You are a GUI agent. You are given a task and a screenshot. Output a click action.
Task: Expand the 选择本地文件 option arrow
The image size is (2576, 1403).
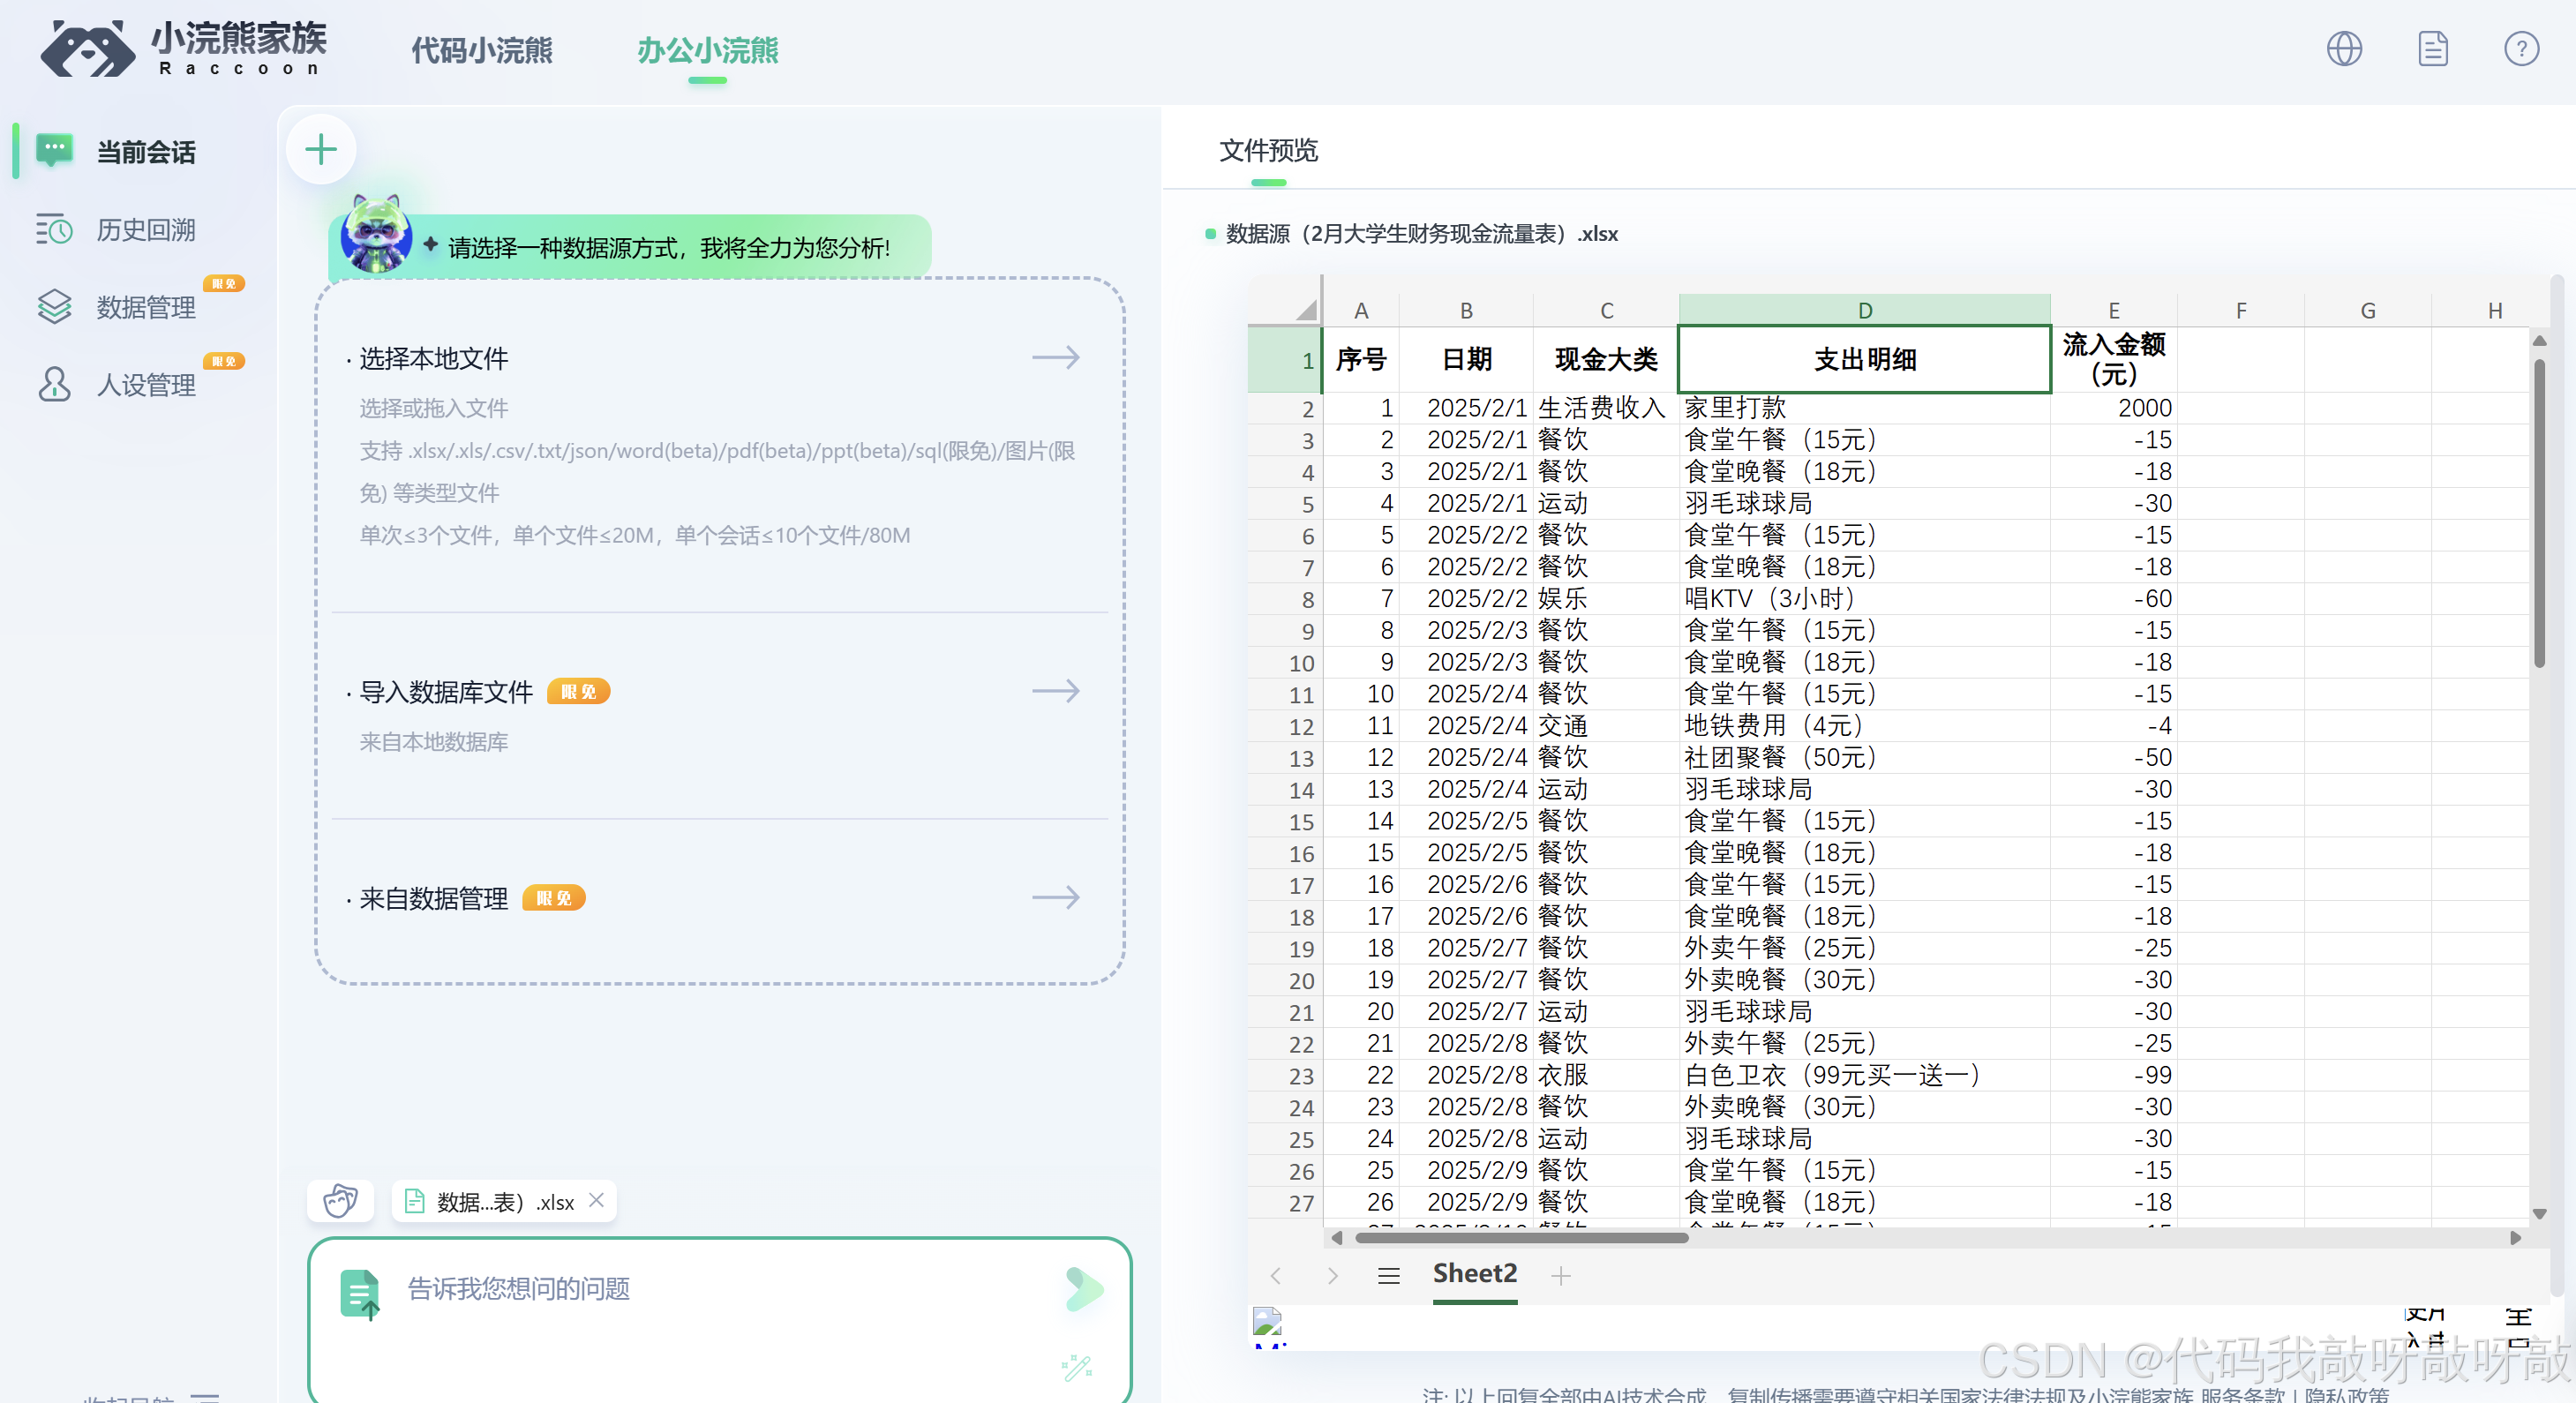click(1055, 358)
